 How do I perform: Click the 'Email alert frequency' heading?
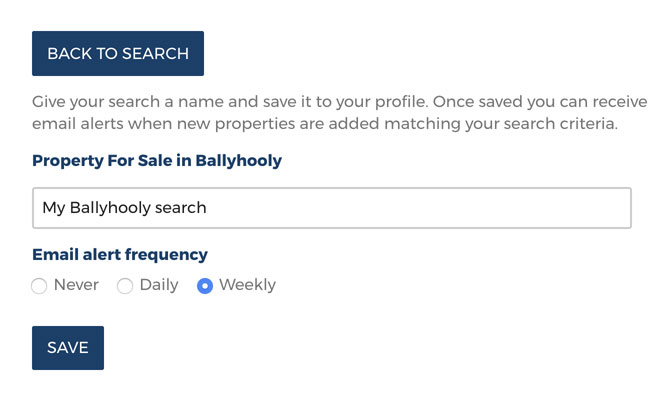click(120, 254)
